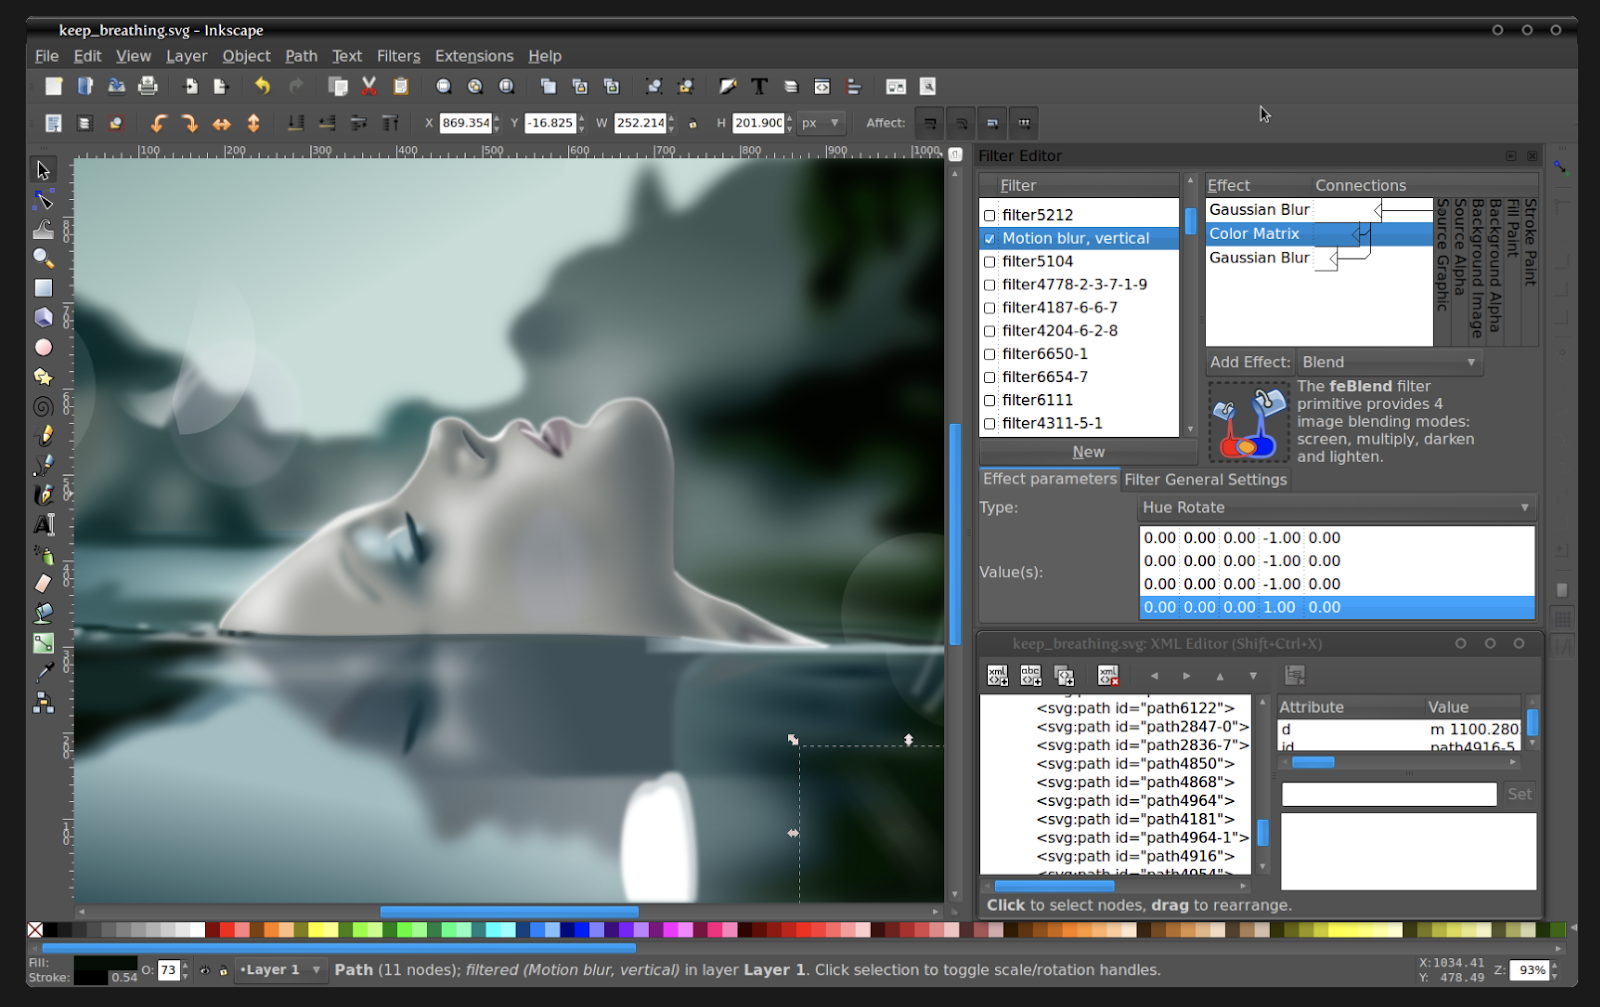Open the Filters menu
The image size is (1600, 1007).
pyautogui.click(x=398, y=56)
